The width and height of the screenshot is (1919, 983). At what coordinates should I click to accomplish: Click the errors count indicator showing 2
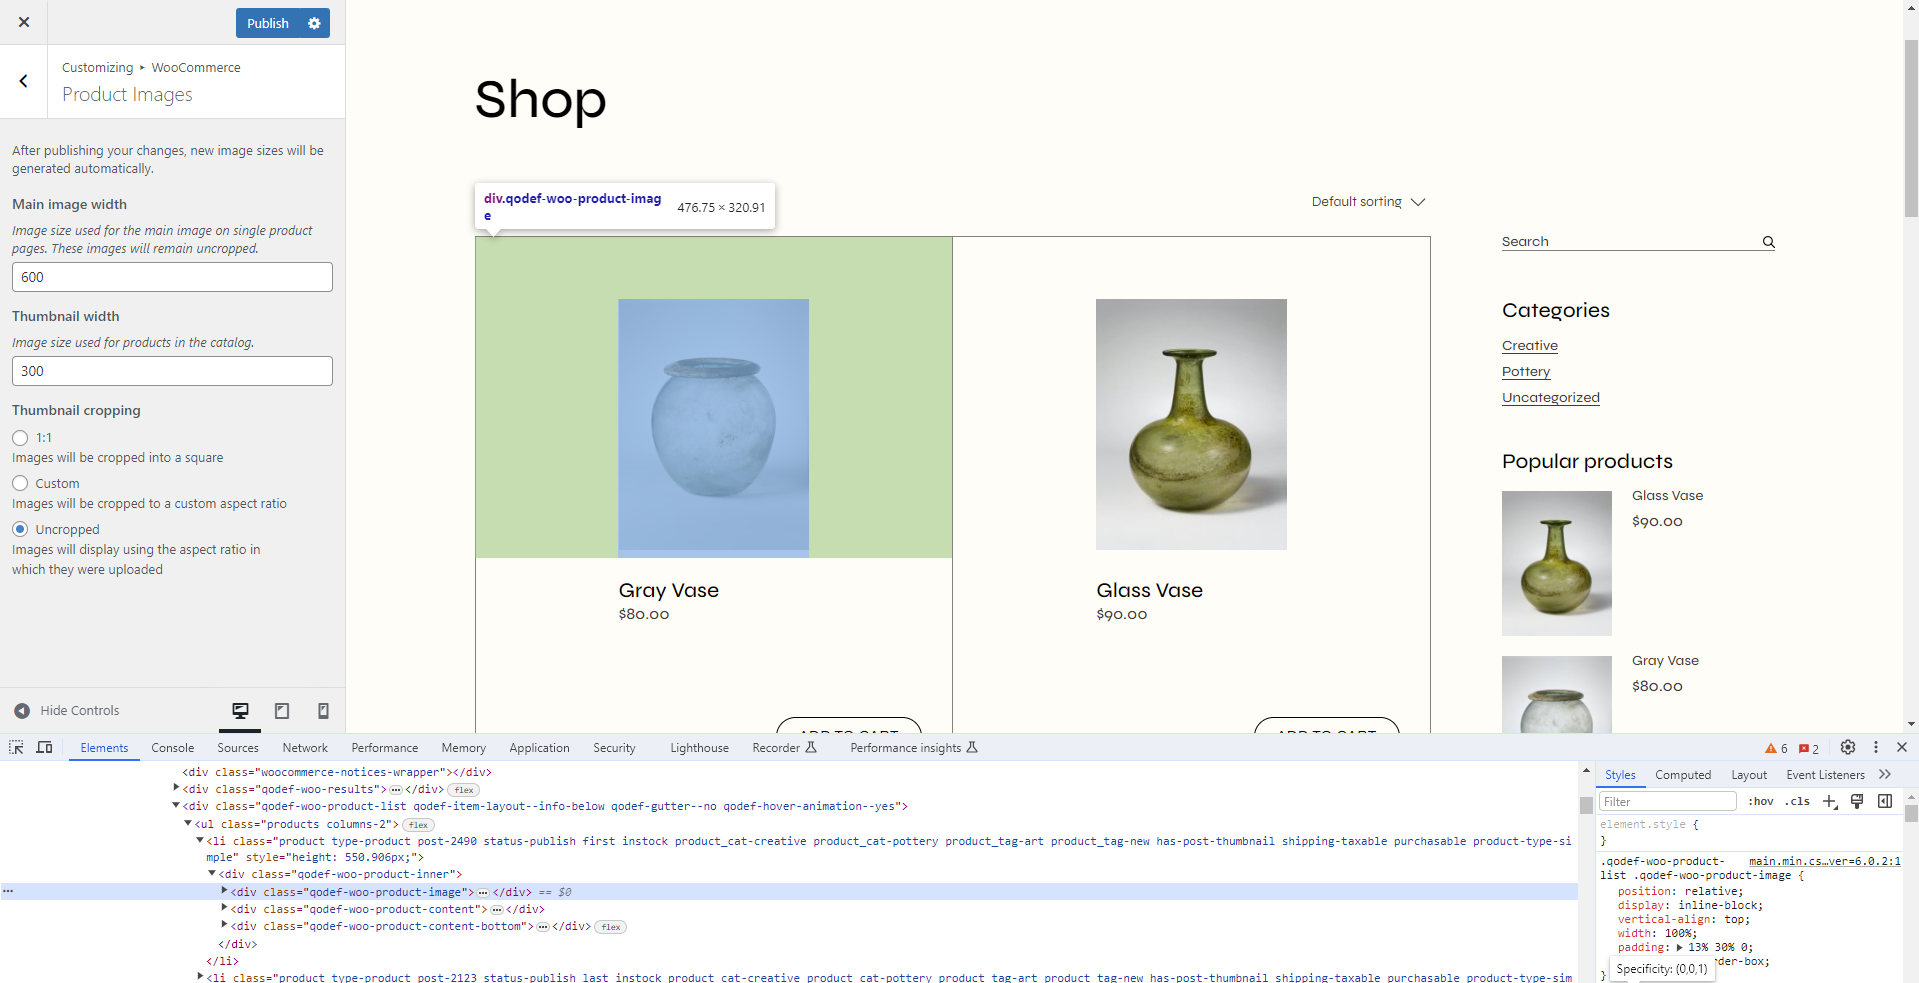(x=1808, y=748)
